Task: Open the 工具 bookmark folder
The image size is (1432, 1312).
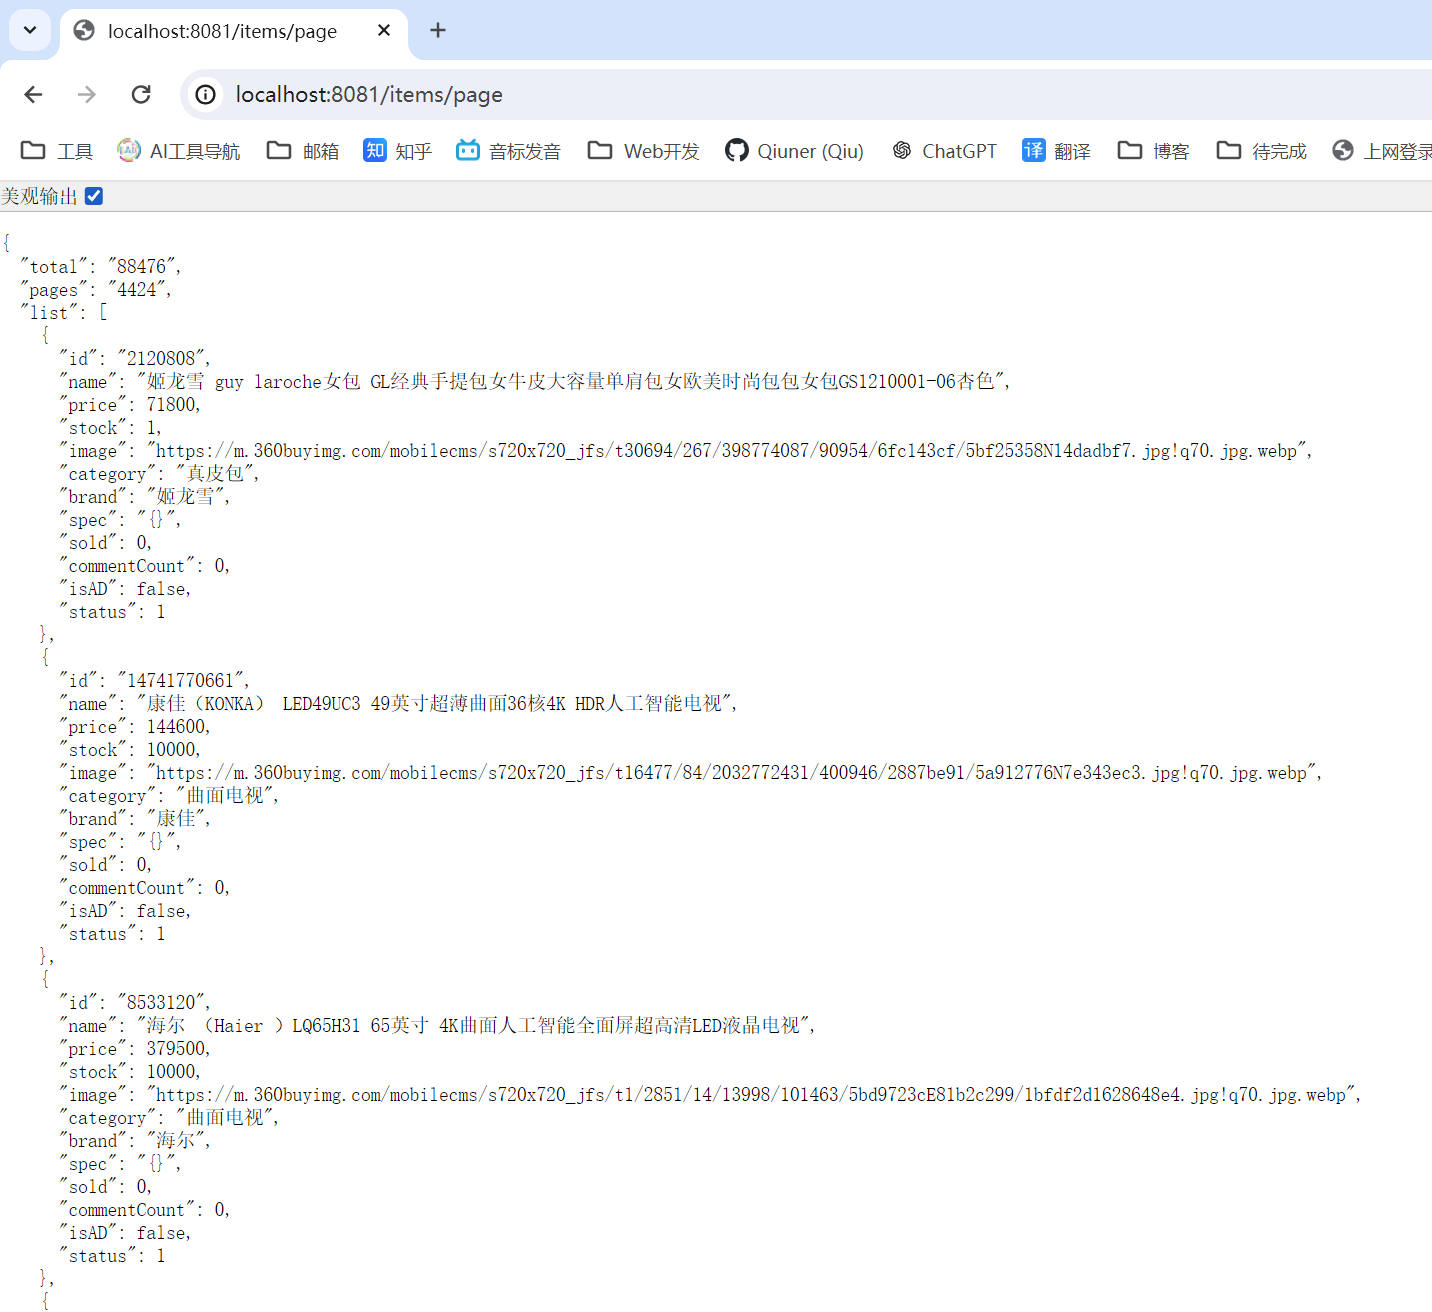Action: [57, 151]
